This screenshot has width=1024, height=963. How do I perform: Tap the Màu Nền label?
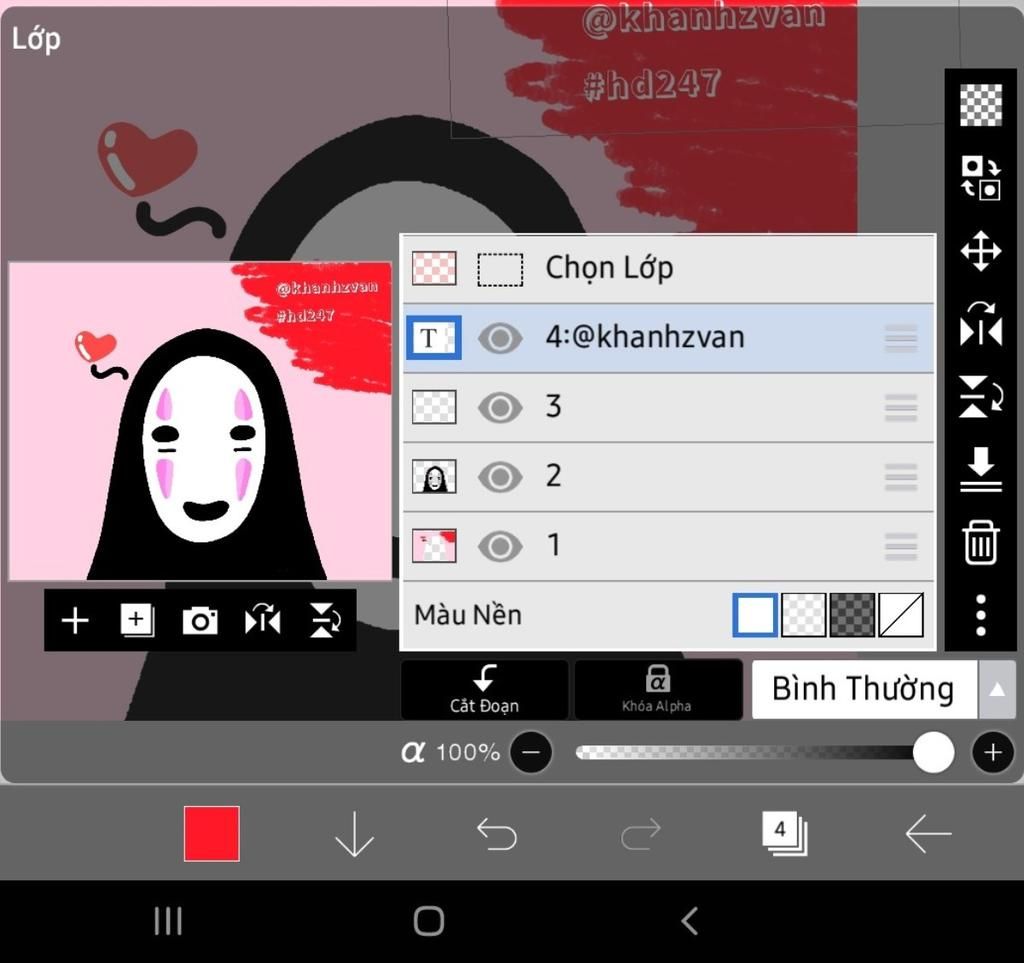pyautogui.click(x=468, y=615)
